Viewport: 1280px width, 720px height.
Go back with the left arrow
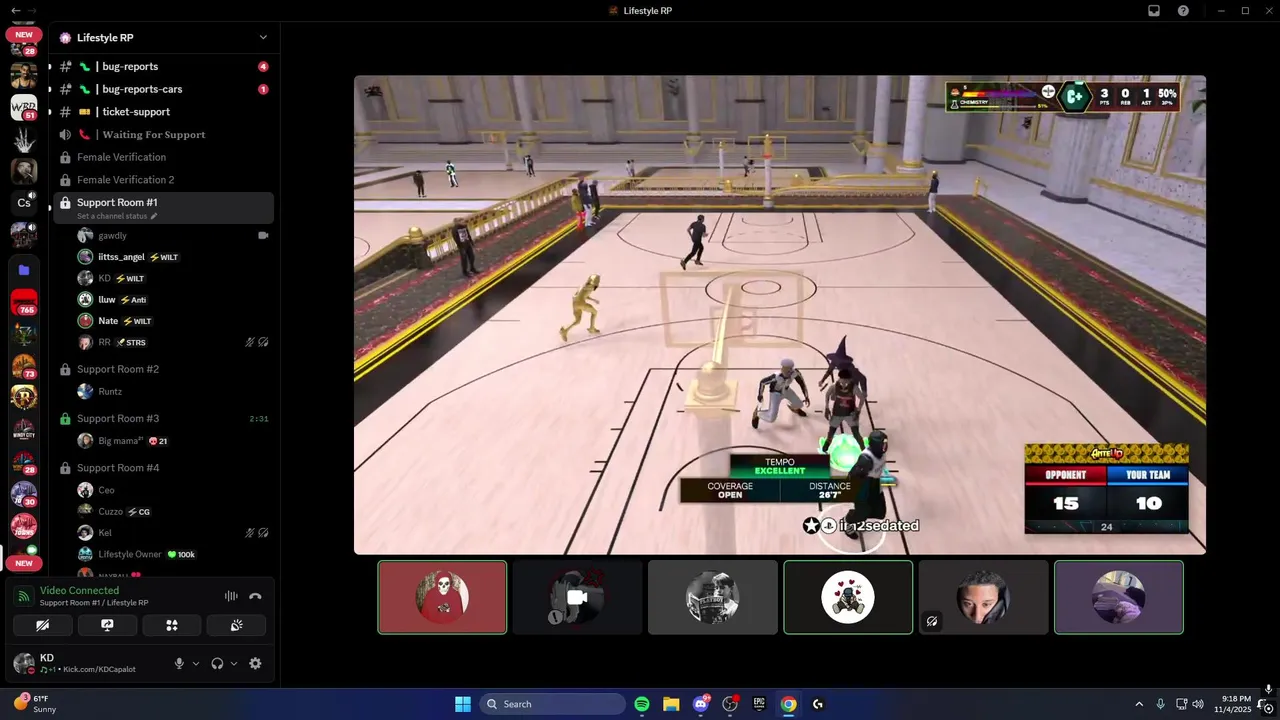(x=15, y=10)
